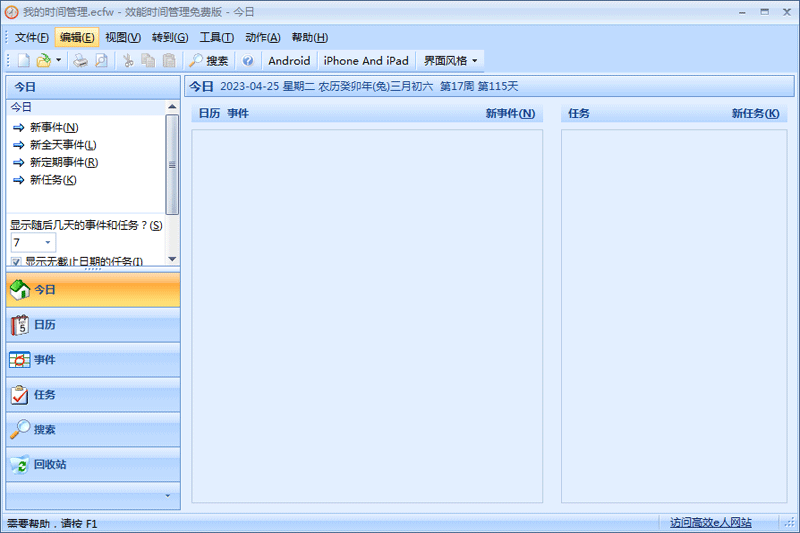Click the Print Preview toolbar icon
This screenshot has height=533, width=800.
pos(102,61)
